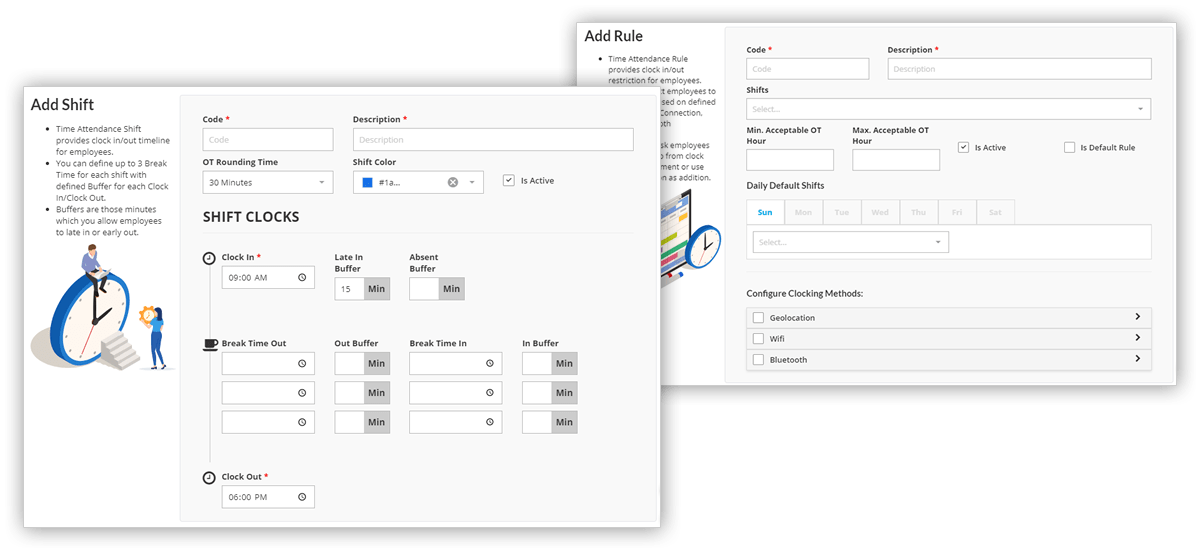Select the Fri tab
Viewport: 1201px width, 553px height.
[x=957, y=212]
